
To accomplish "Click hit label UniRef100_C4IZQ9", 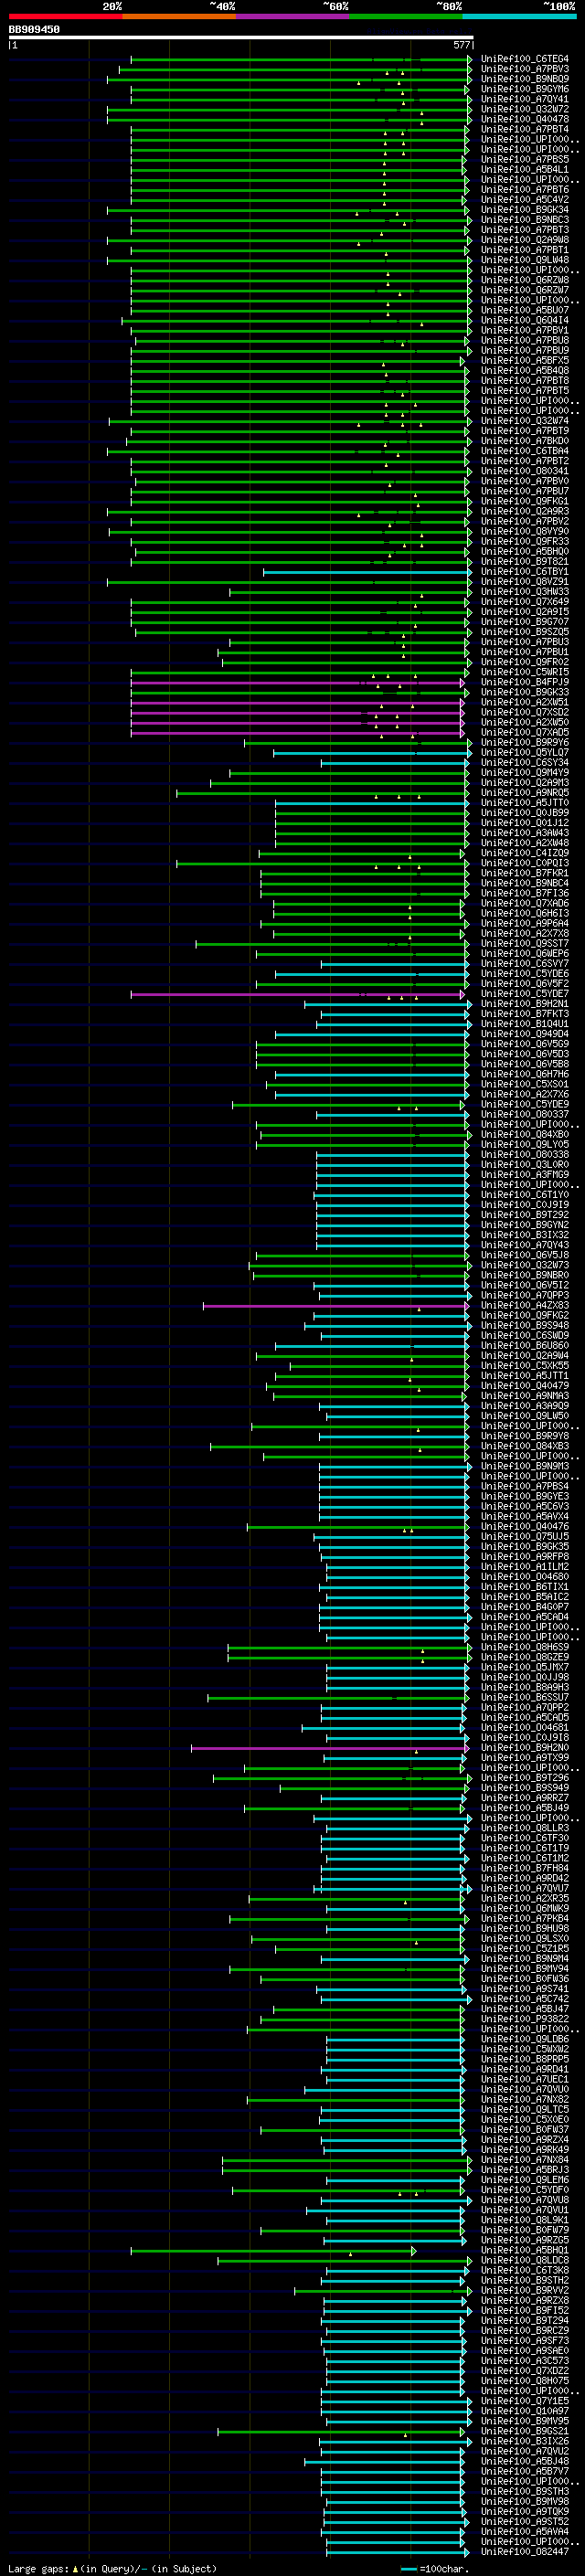I will click(525, 853).
